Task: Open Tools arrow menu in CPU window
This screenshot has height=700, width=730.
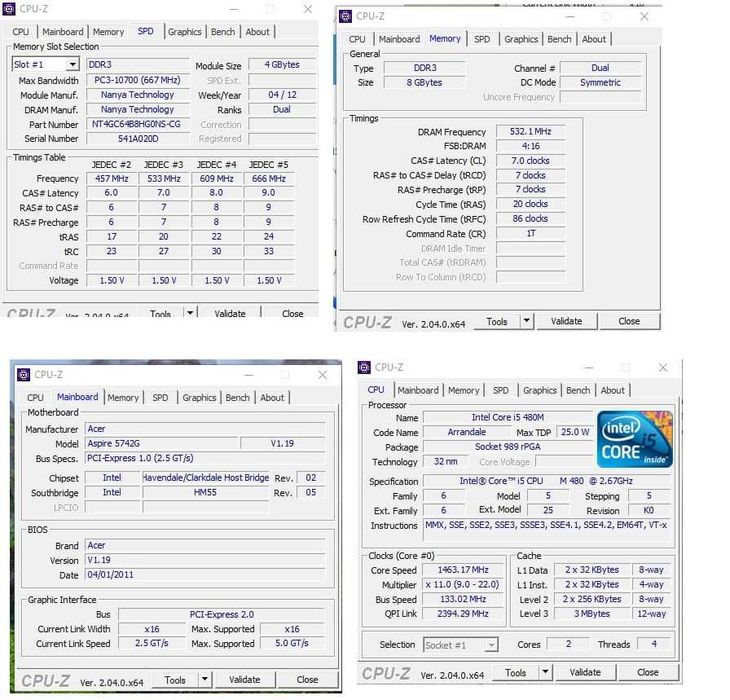Action: click(545, 672)
